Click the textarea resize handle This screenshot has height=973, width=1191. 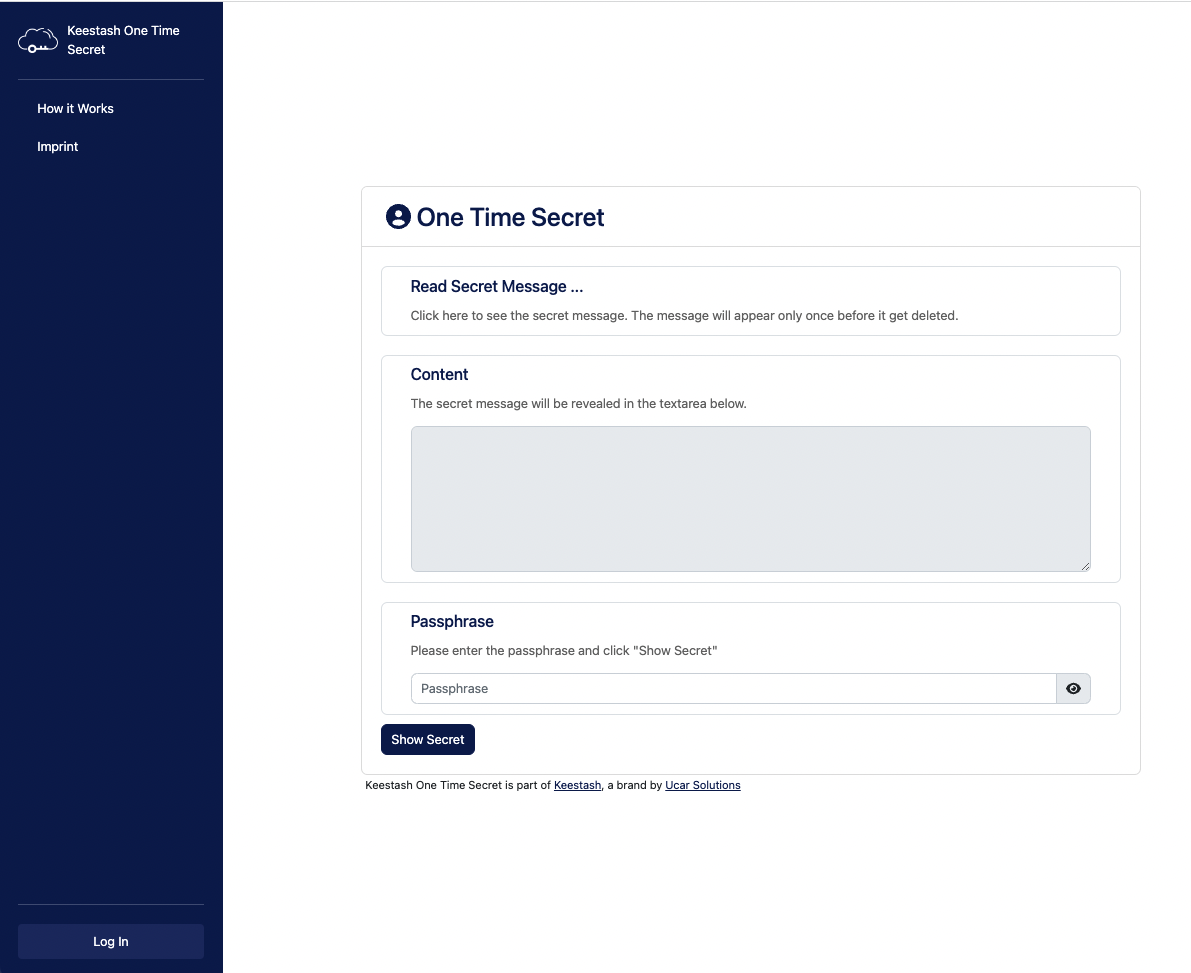[1086, 567]
